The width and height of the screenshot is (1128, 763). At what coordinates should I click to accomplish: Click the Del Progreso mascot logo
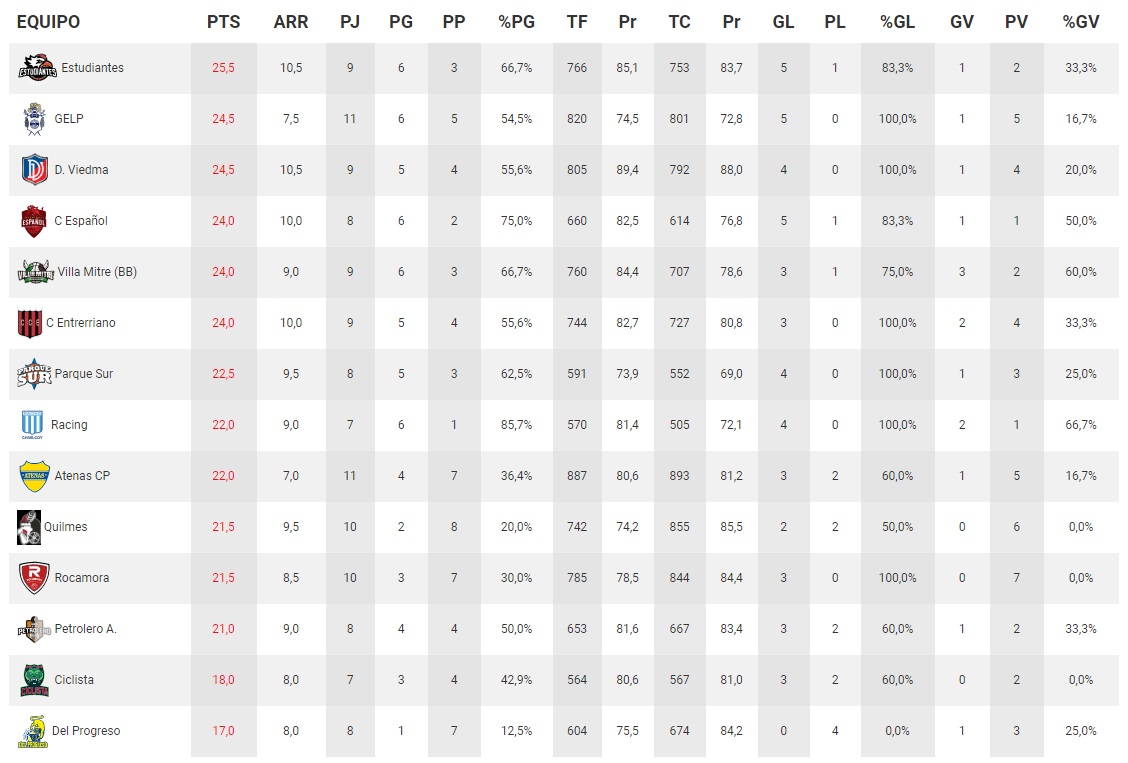(32, 731)
